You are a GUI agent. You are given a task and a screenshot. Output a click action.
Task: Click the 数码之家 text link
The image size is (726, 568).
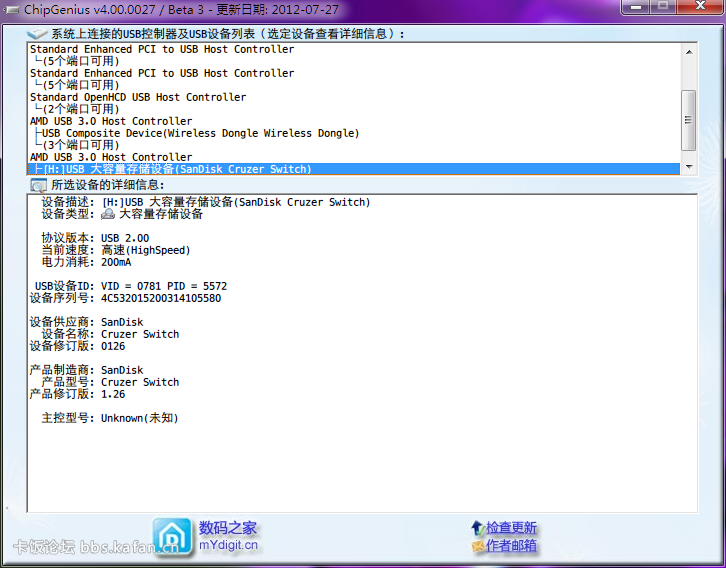[228, 528]
